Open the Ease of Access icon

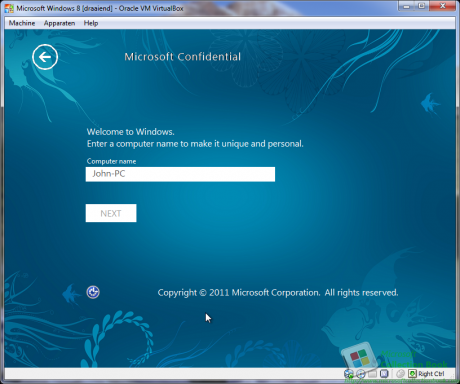pyautogui.click(x=93, y=292)
